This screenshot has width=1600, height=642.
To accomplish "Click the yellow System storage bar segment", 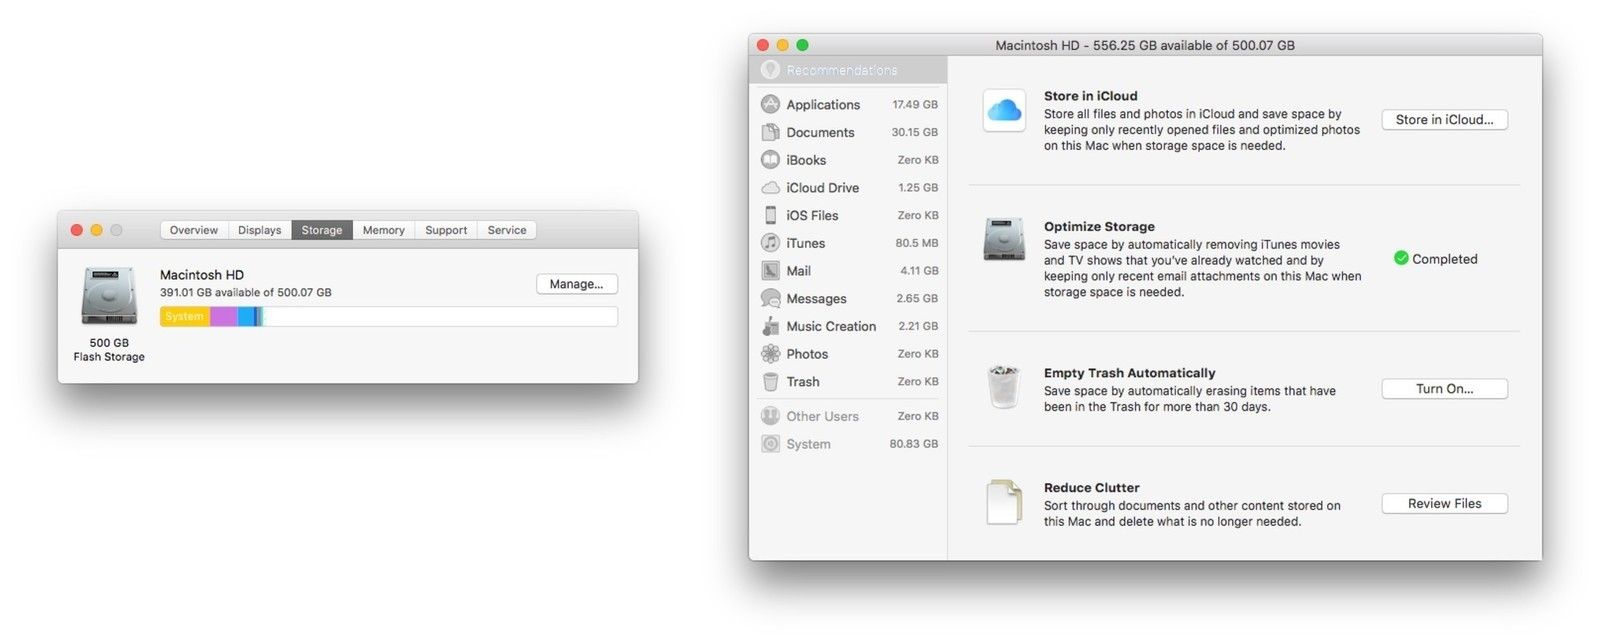I will 185,317.
